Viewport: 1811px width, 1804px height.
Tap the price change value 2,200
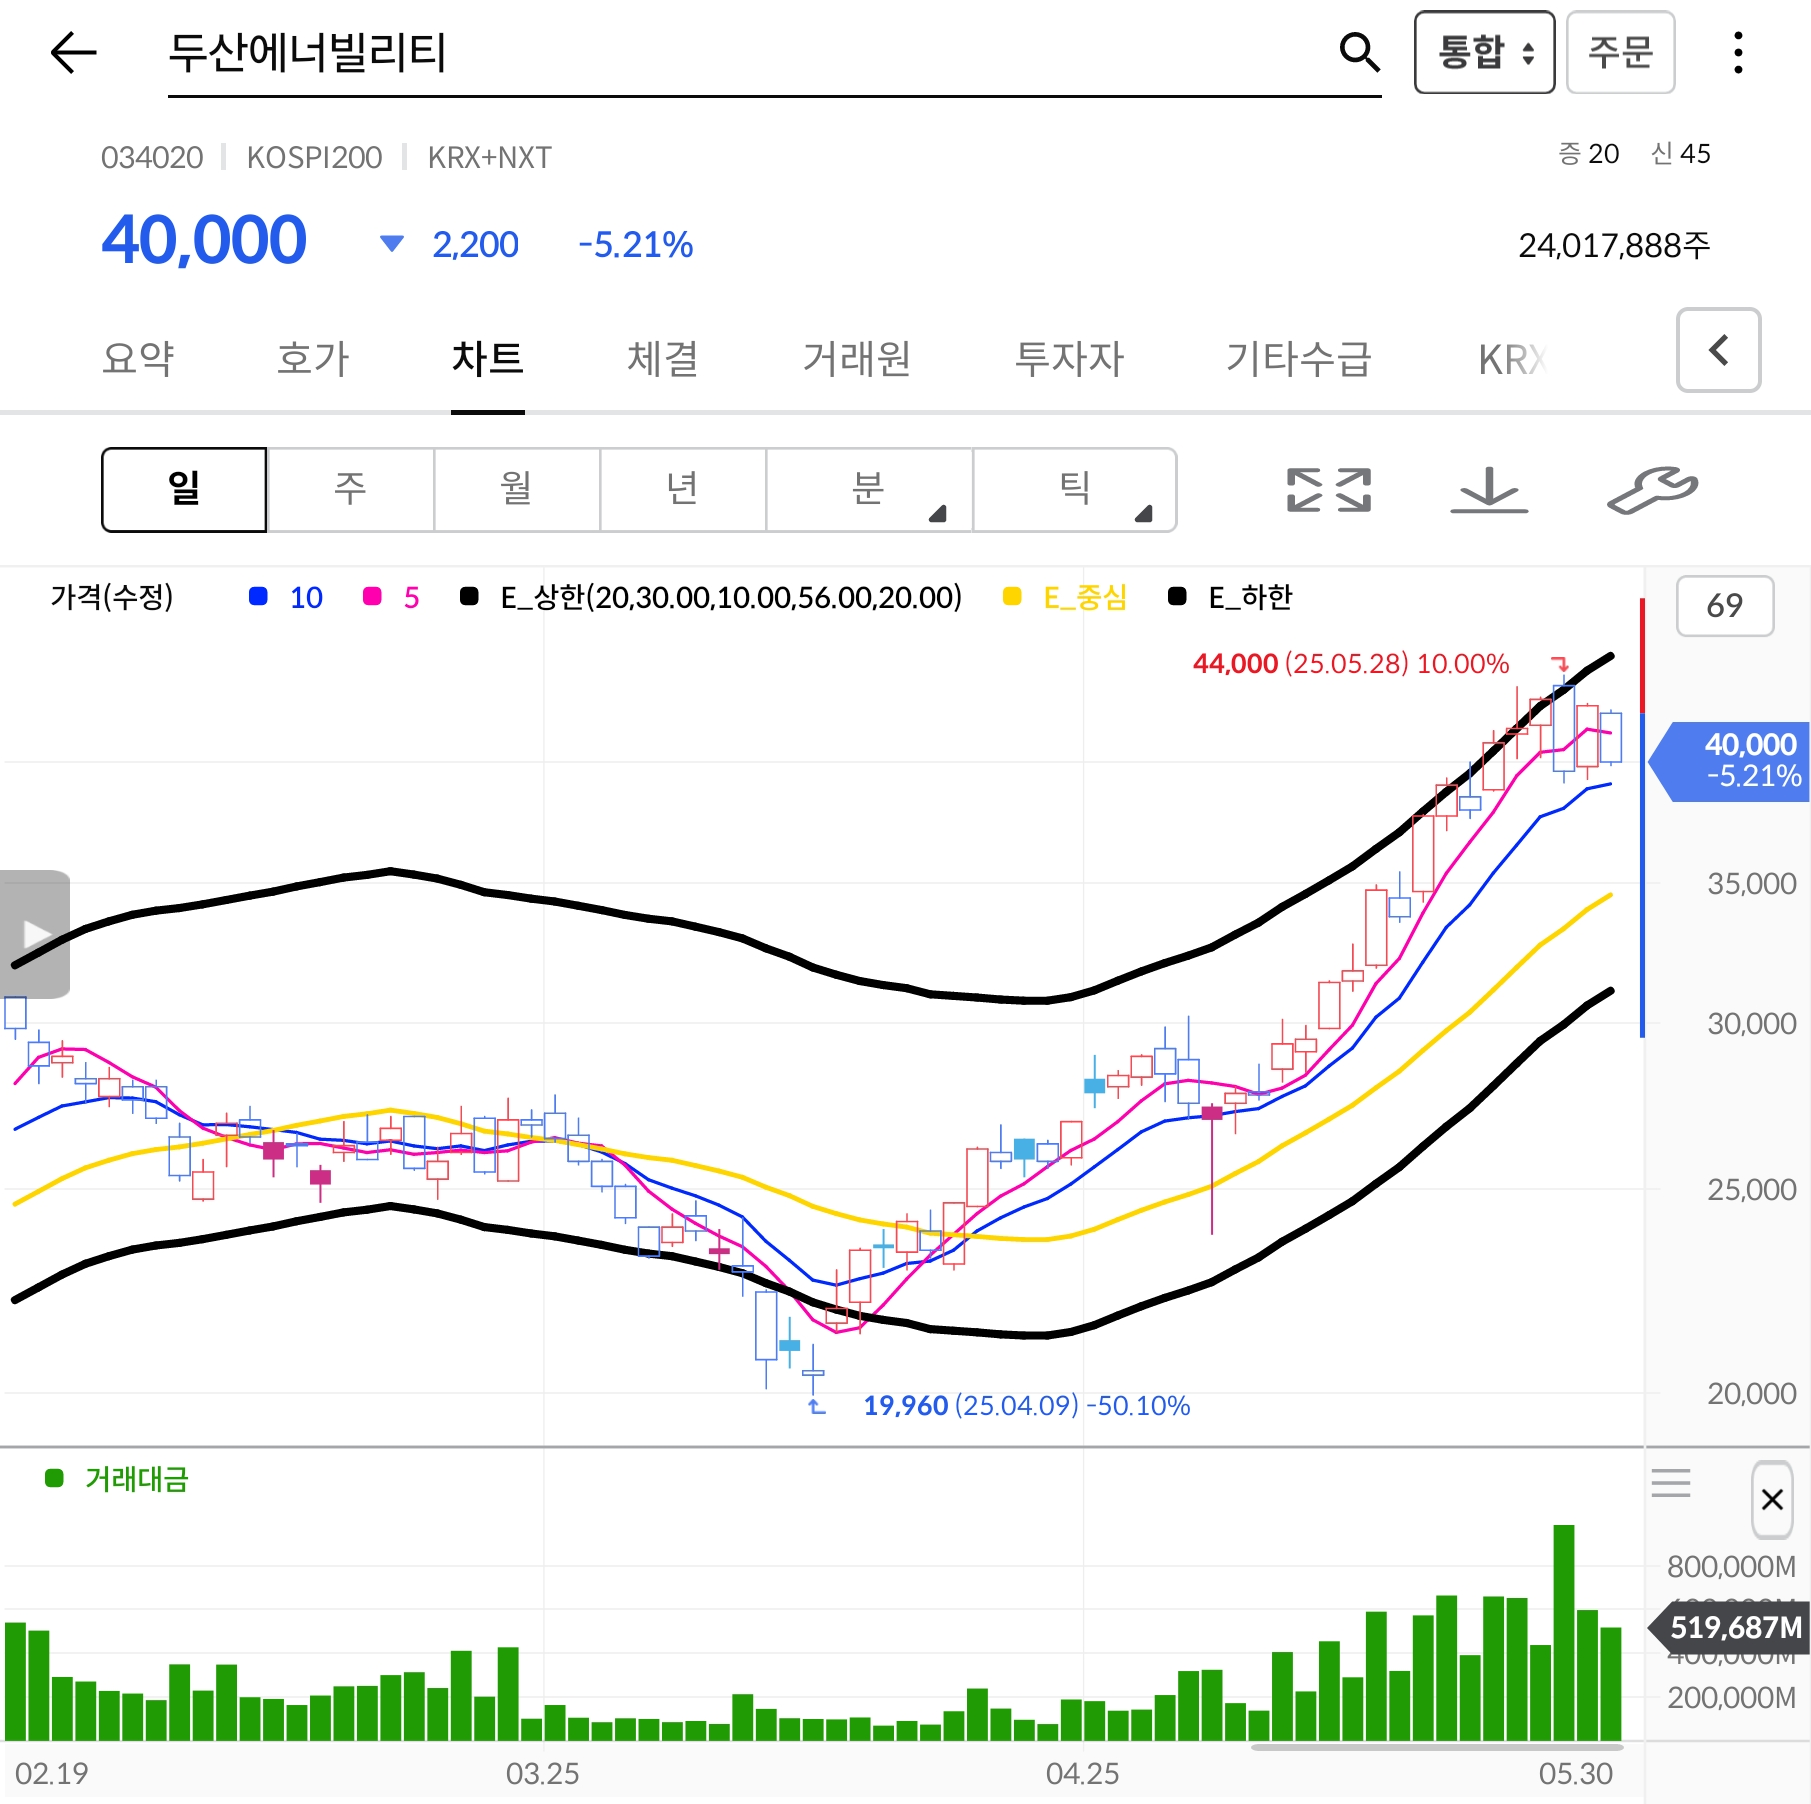(x=475, y=244)
